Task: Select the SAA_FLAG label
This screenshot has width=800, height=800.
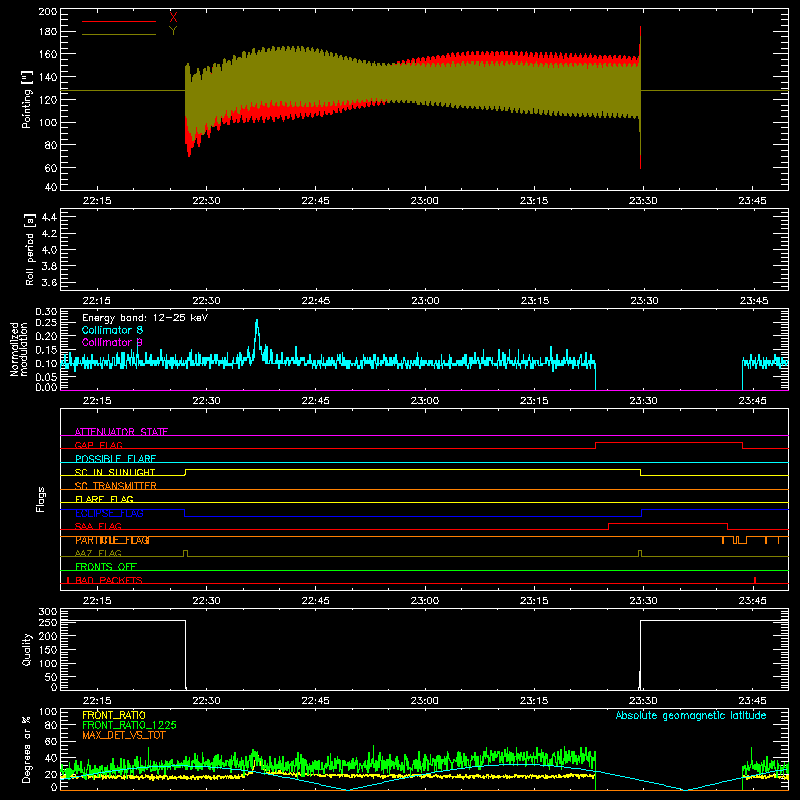Action: pyautogui.click(x=98, y=527)
